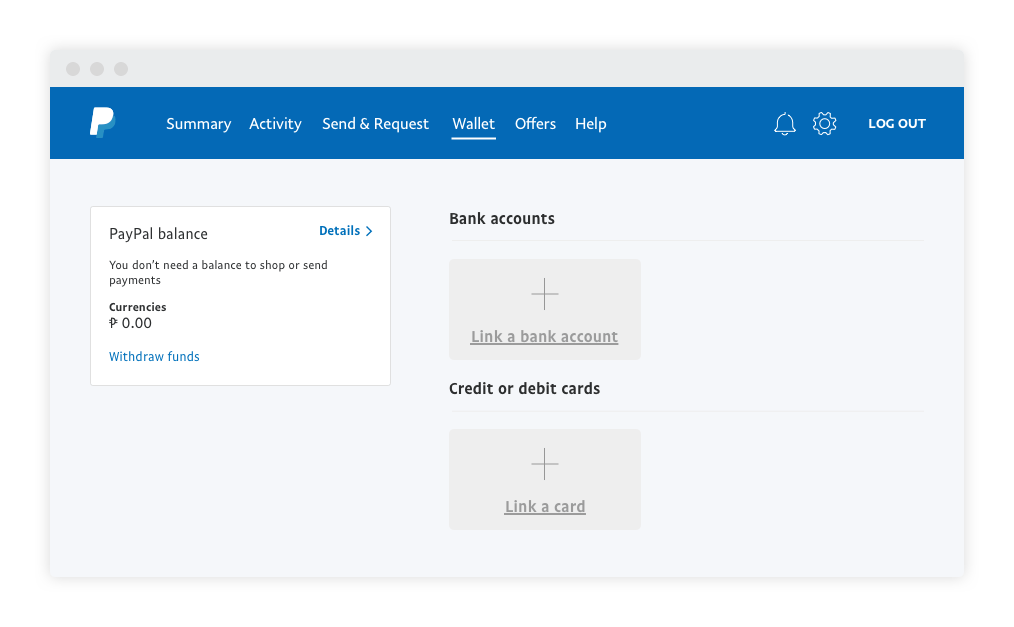Screen dimensions: 1014x627
Task: Click Help in the top navigation
Action: pyautogui.click(x=590, y=124)
